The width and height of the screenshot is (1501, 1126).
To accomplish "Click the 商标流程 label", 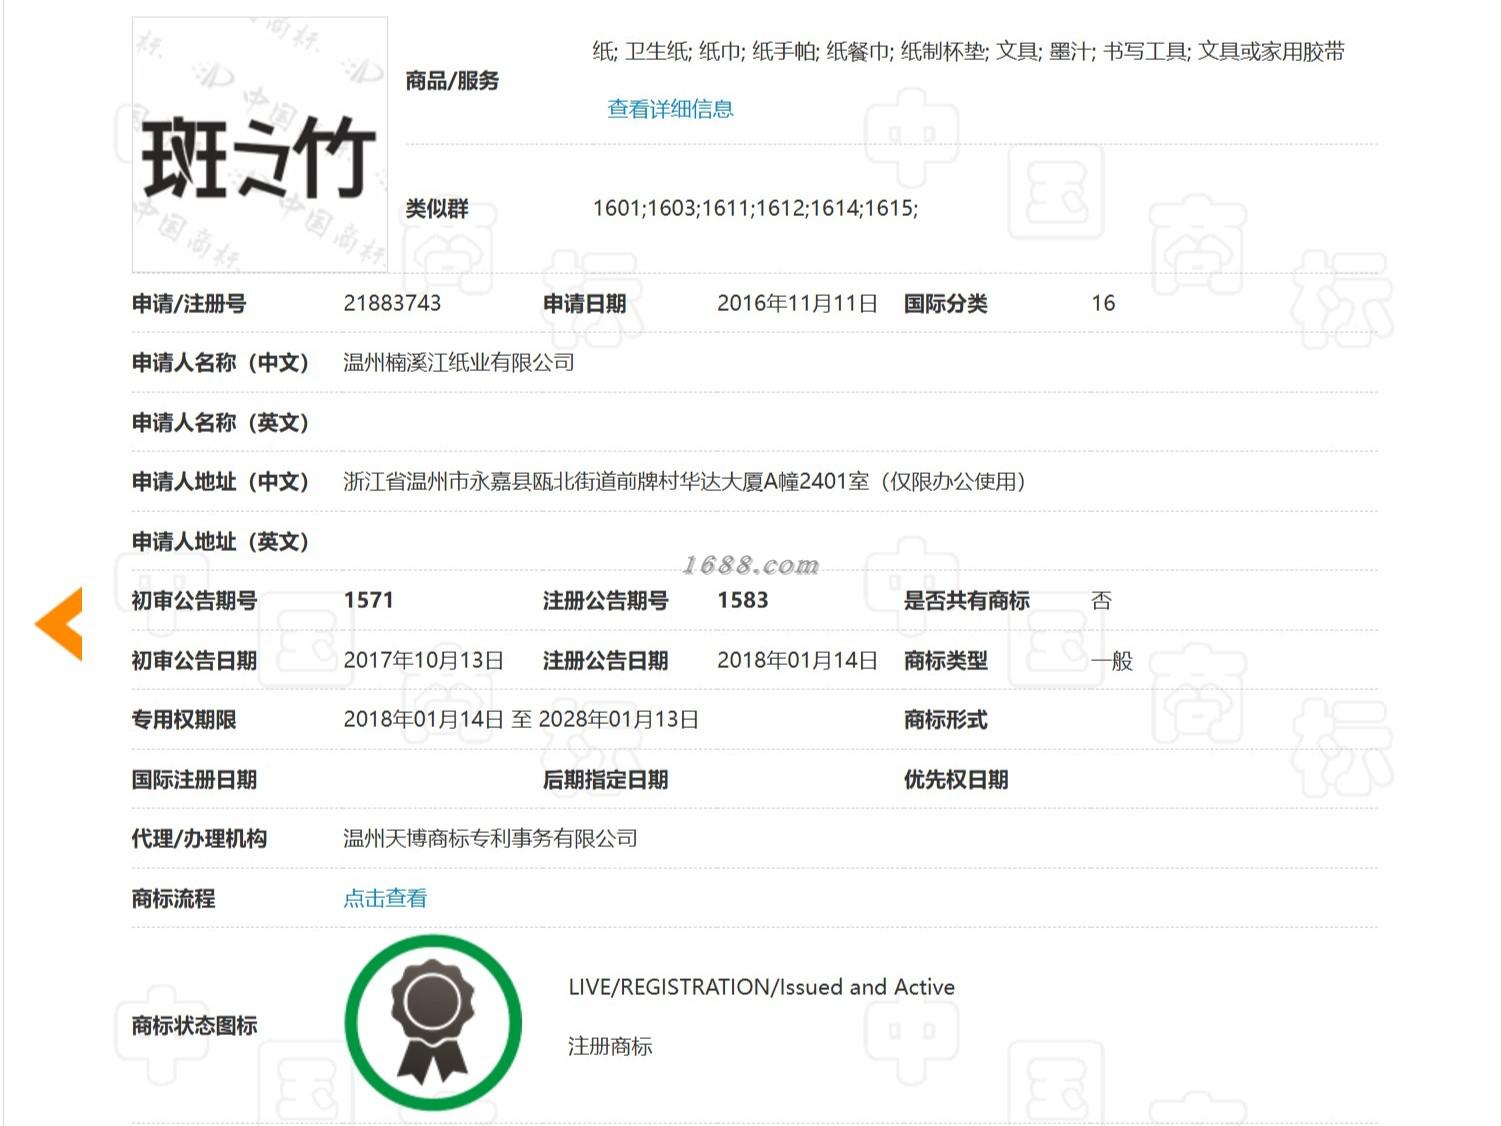I will click(174, 898).
